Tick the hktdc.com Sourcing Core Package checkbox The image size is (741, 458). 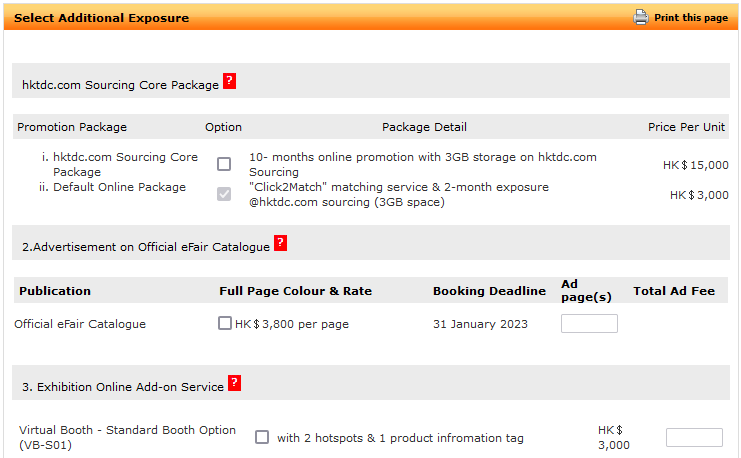[224, 164]
